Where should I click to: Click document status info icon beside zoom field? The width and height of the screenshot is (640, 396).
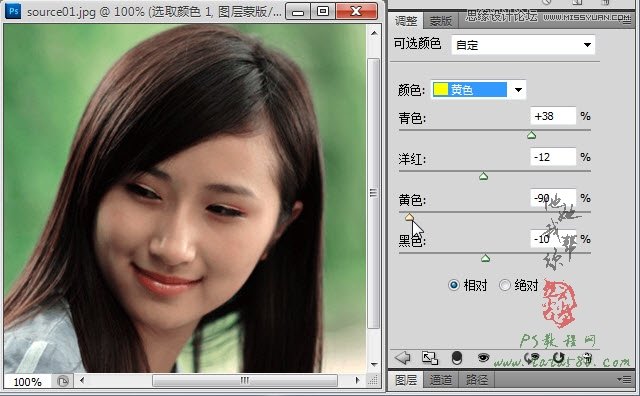pyautogui.click(x=63, y=382)
